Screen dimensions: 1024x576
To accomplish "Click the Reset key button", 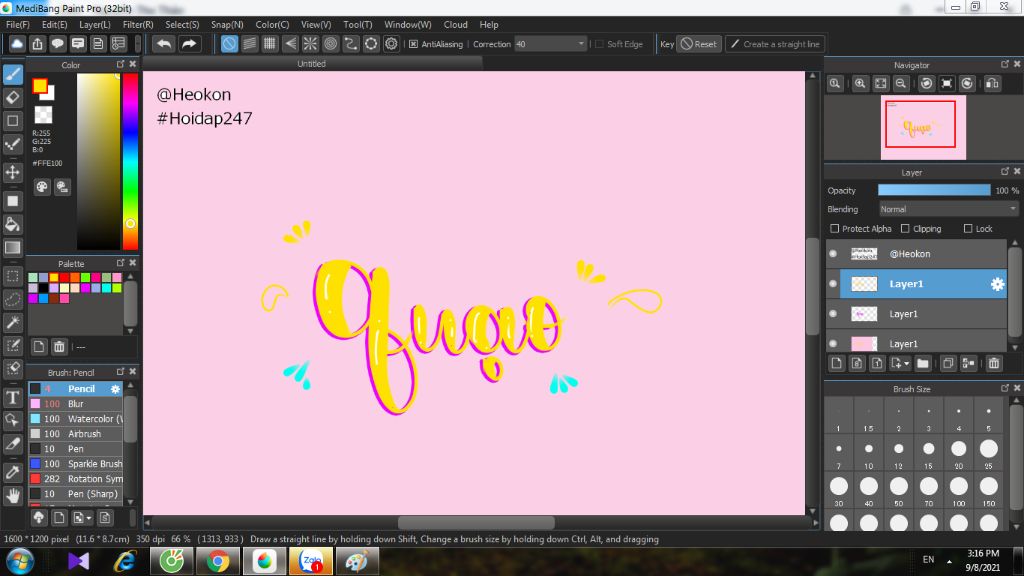I will tap(699, 44).
